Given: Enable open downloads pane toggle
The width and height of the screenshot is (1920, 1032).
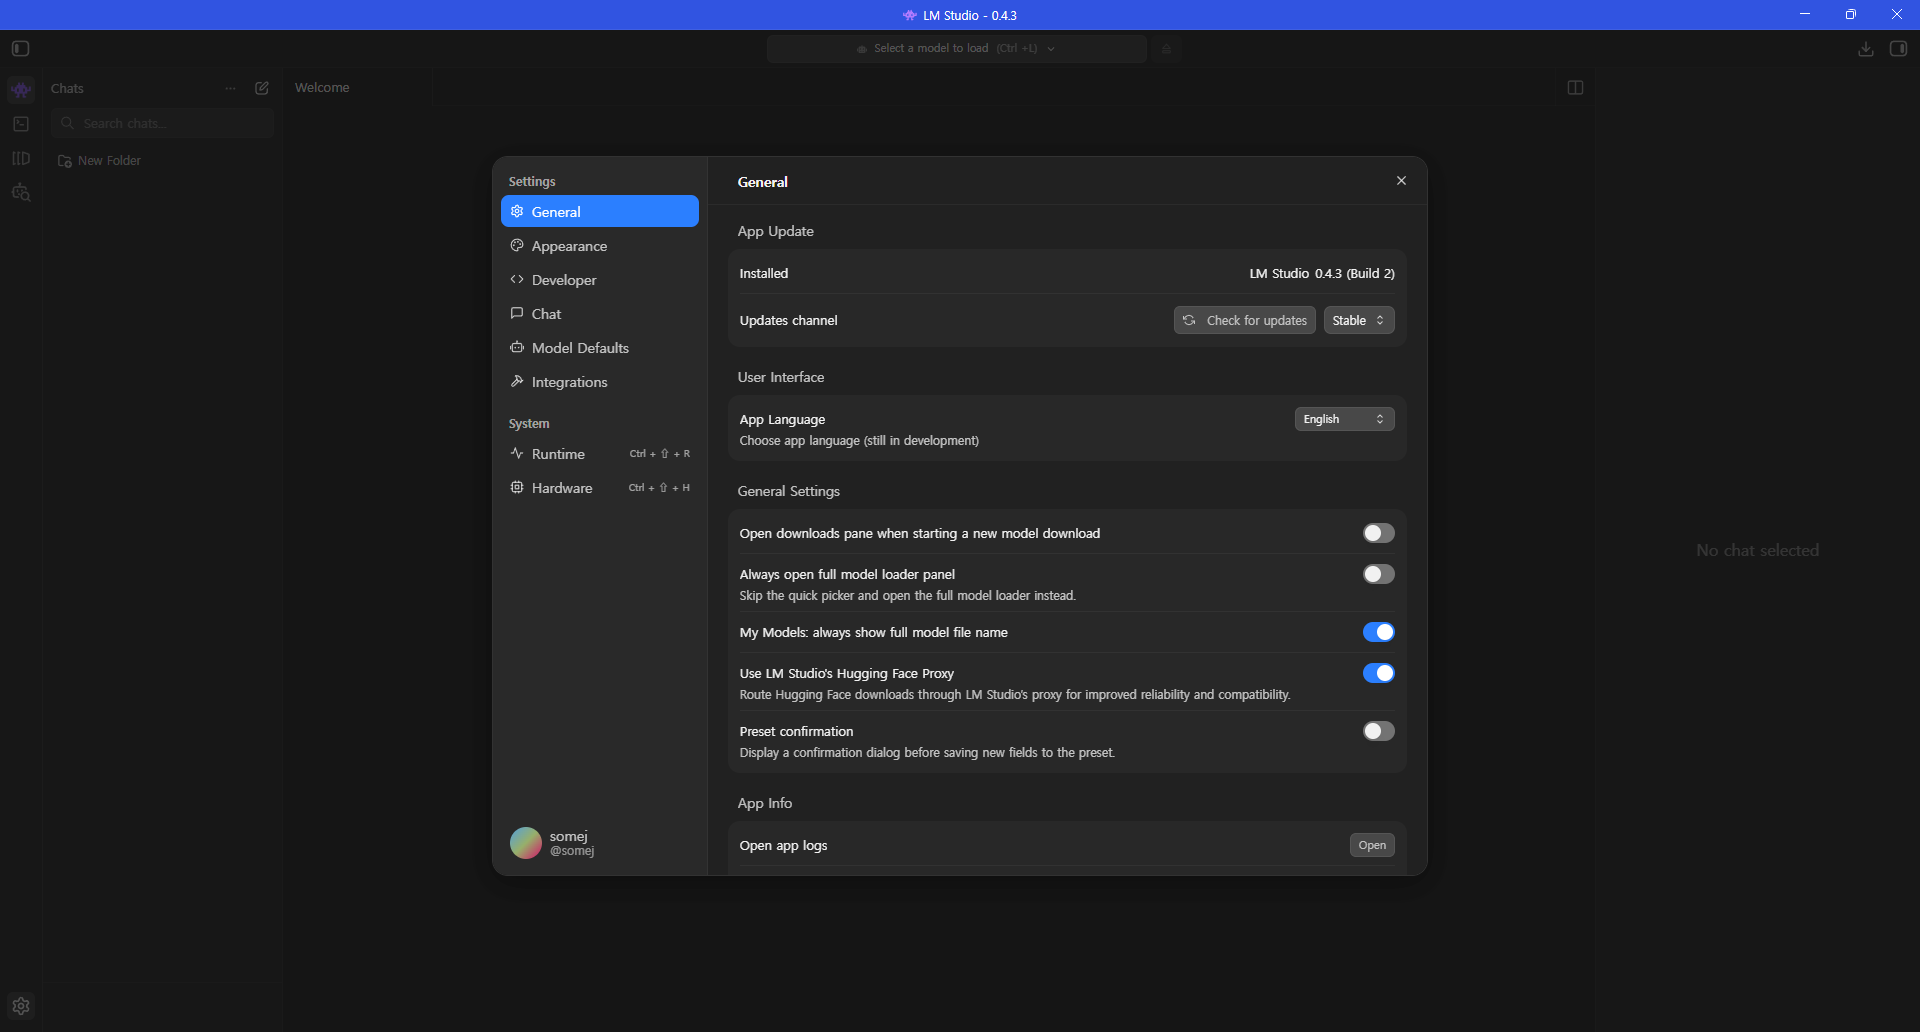Looking at the screenshot, I should [1378, 533].
